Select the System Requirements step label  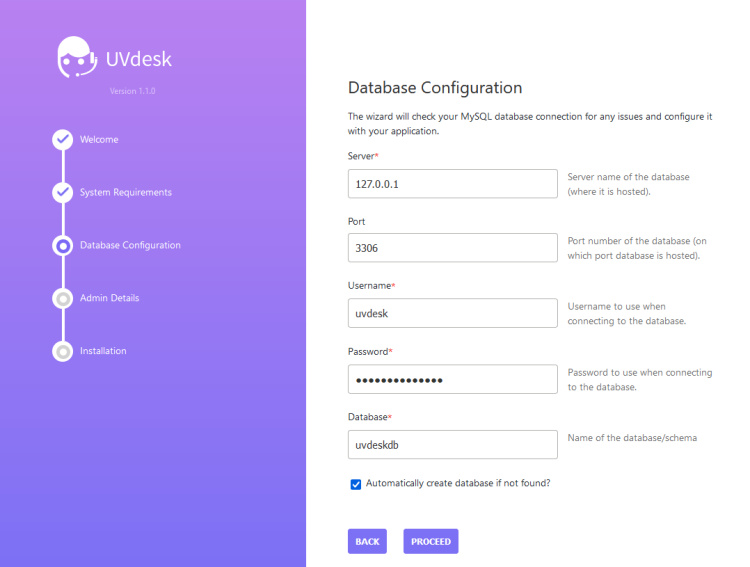126,193
